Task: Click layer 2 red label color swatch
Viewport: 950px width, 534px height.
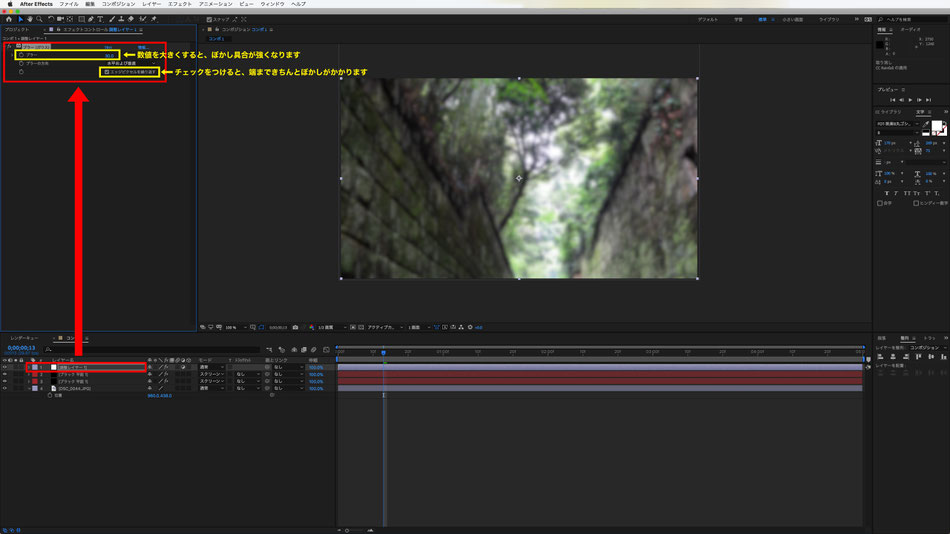Action: point(35,375)
